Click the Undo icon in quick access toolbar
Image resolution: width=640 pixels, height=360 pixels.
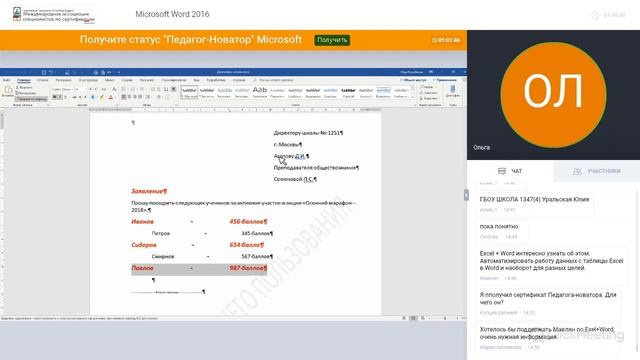pos(51,72)
